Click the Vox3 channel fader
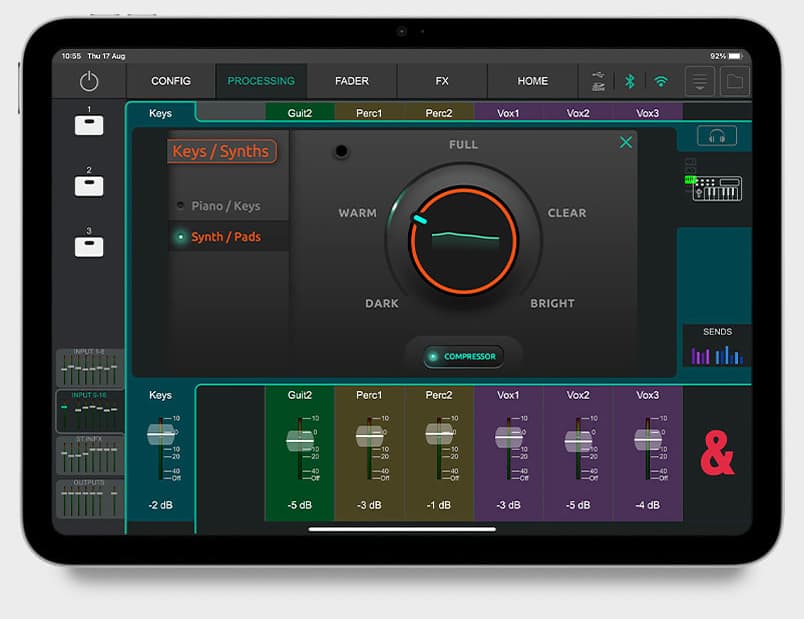Image resolution: width=804 pixels, height=619 pixels. coord(648,440)
